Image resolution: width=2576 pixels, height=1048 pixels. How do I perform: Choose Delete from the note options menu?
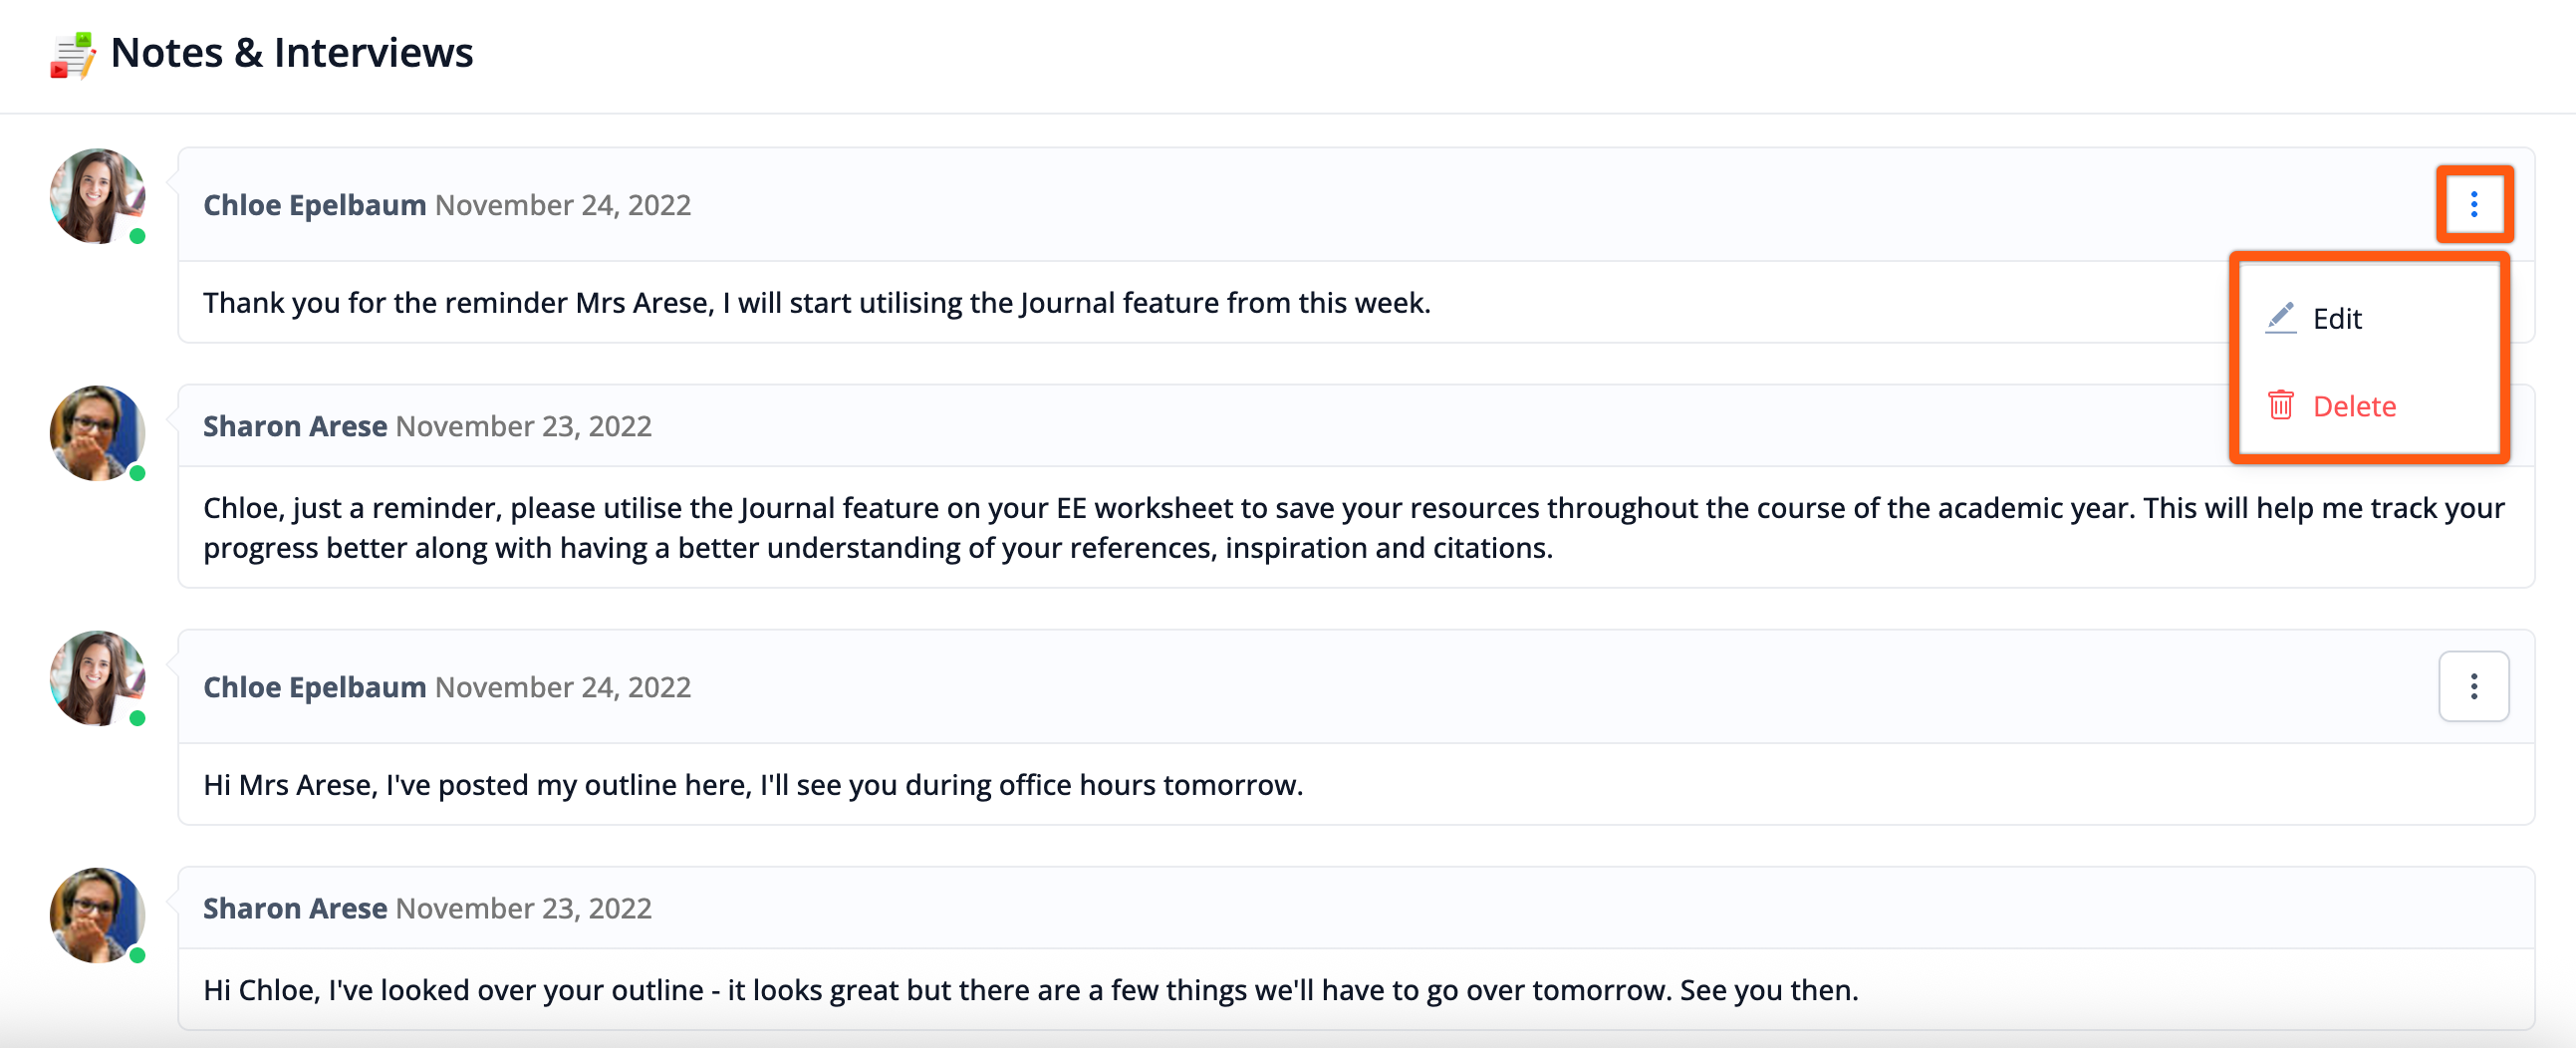(2353, 407)
